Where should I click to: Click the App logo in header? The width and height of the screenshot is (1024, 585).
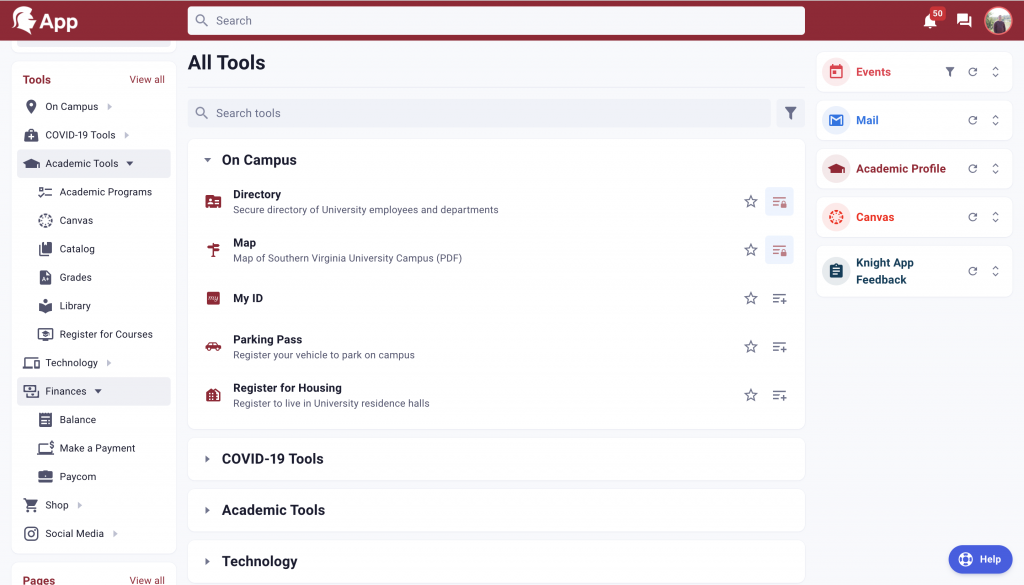[45, 21]
